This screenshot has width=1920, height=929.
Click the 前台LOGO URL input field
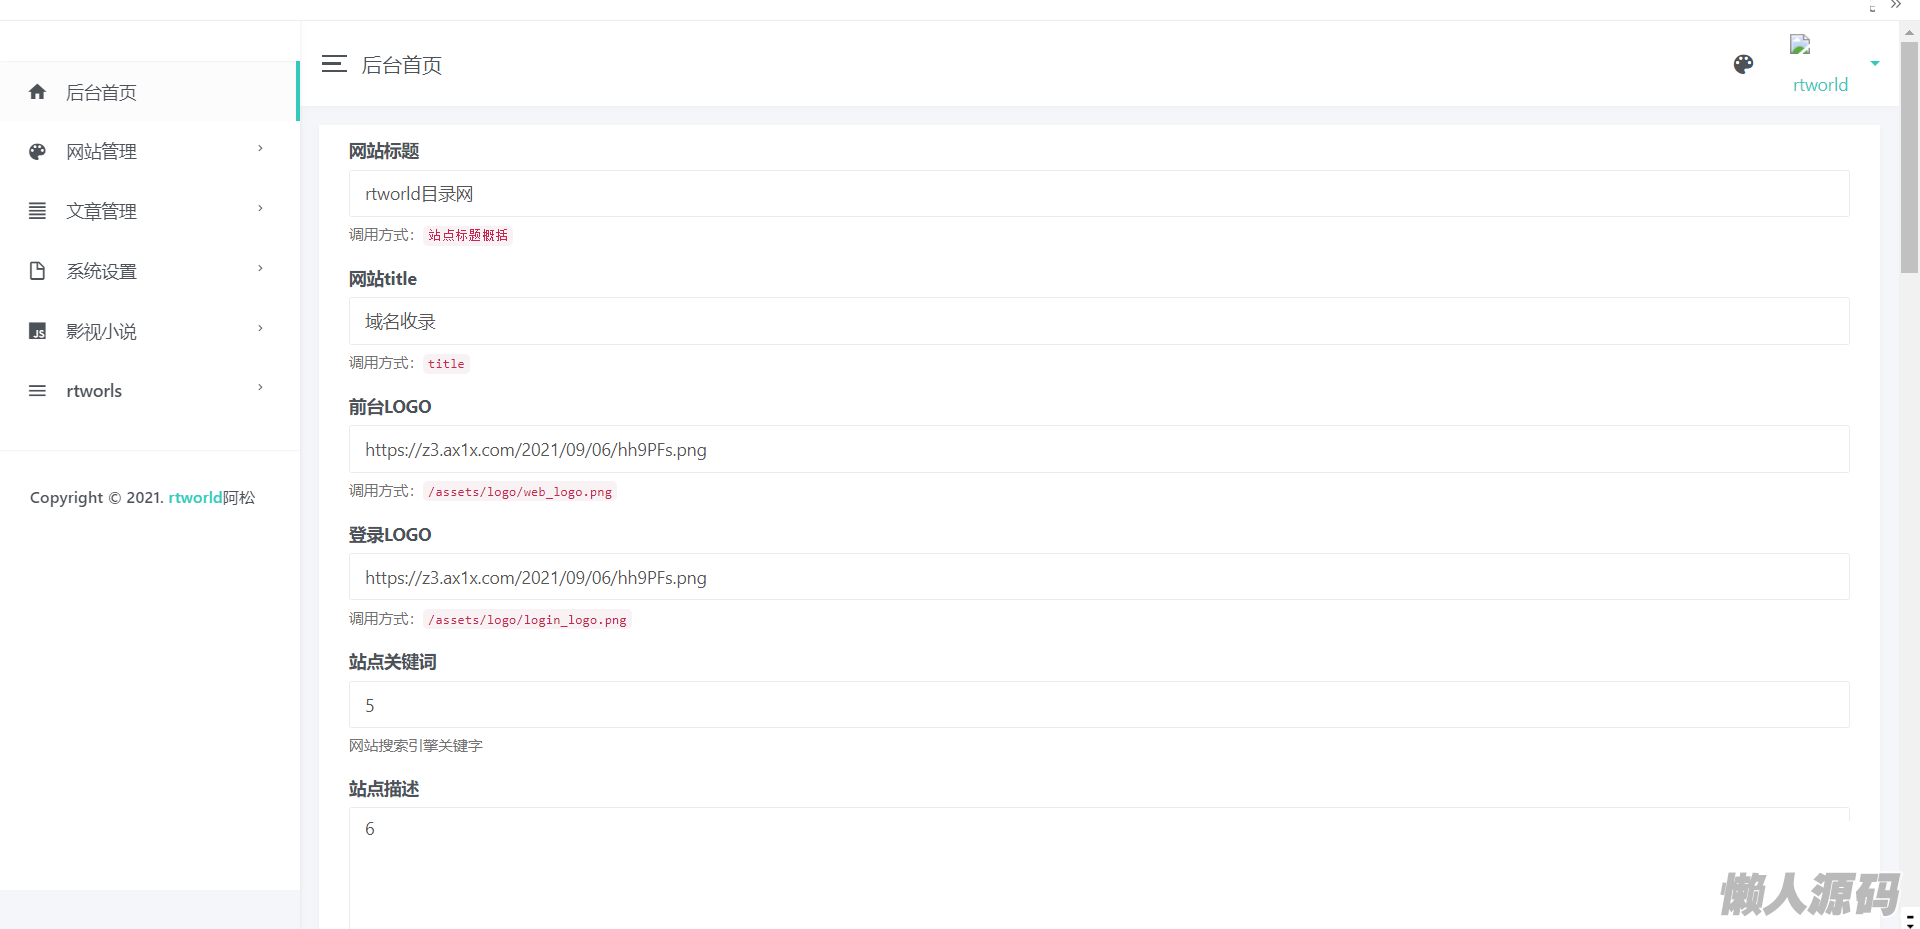1098,450
